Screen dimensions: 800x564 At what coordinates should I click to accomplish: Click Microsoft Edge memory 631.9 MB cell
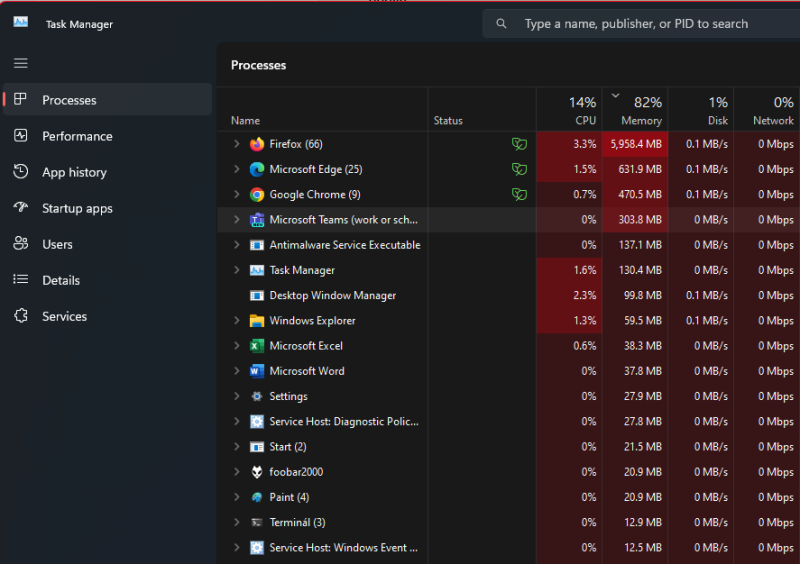(636, 169)
